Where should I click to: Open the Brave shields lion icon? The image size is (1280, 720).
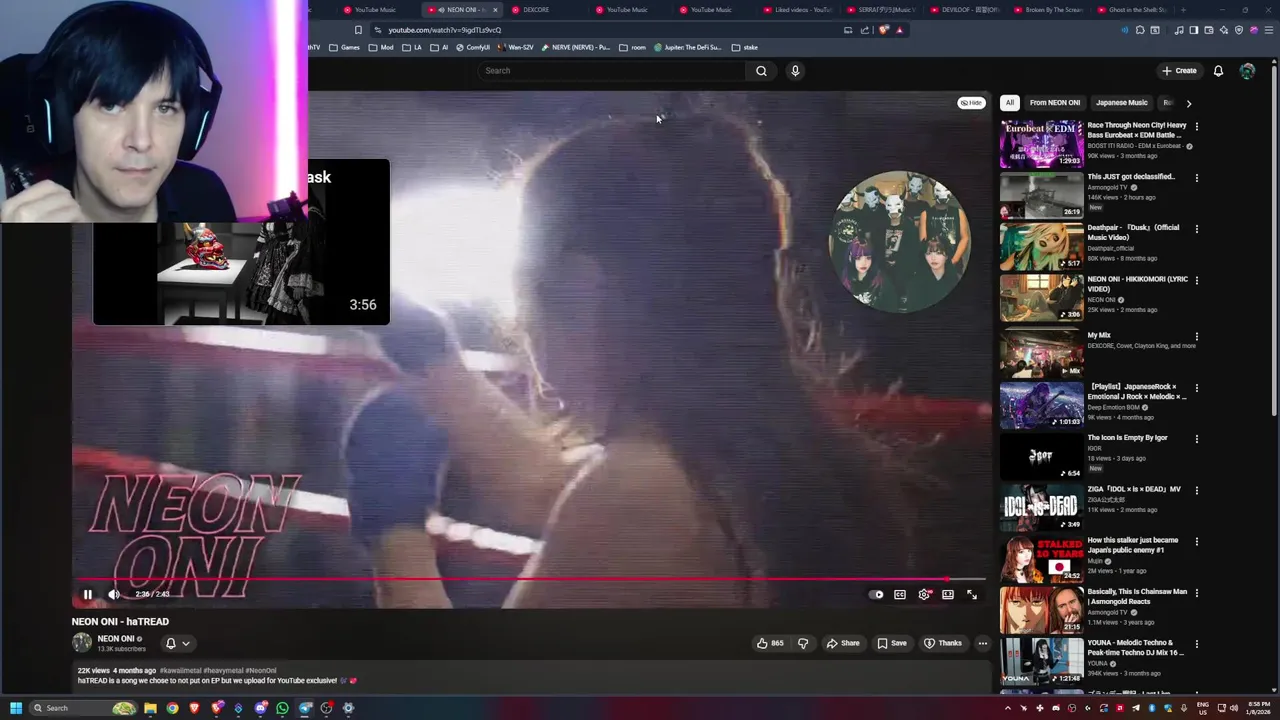click(884, 30)
